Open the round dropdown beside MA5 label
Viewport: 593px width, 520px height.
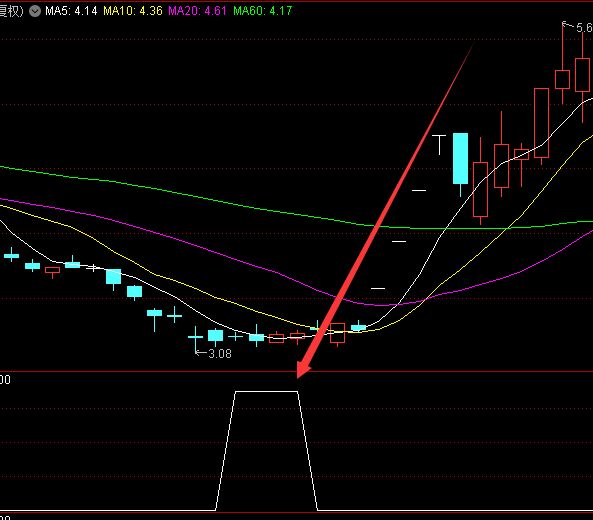pyautogui.click(x=35, y=11)
